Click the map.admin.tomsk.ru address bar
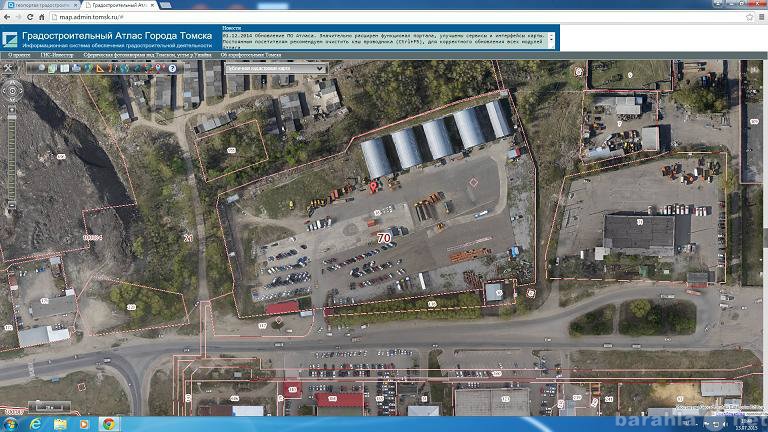Image resolution: width=768 pixels, height=432 pixels. pyautogui.click(x=402, y=17)
